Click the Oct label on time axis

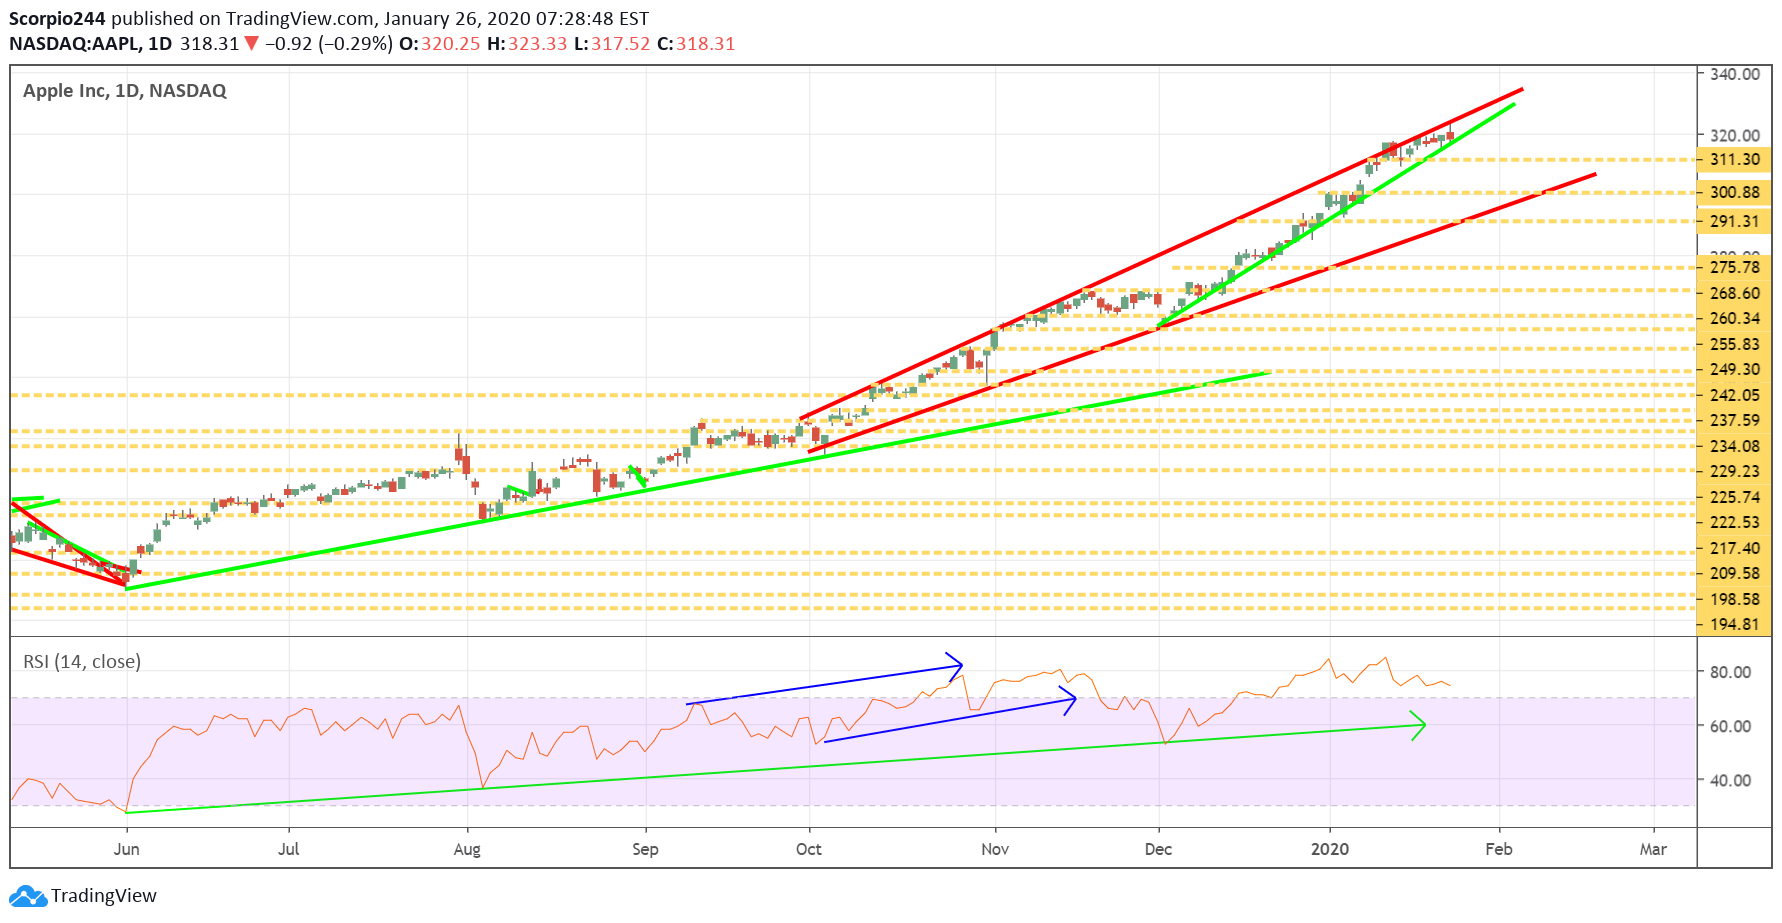point(809,850)
